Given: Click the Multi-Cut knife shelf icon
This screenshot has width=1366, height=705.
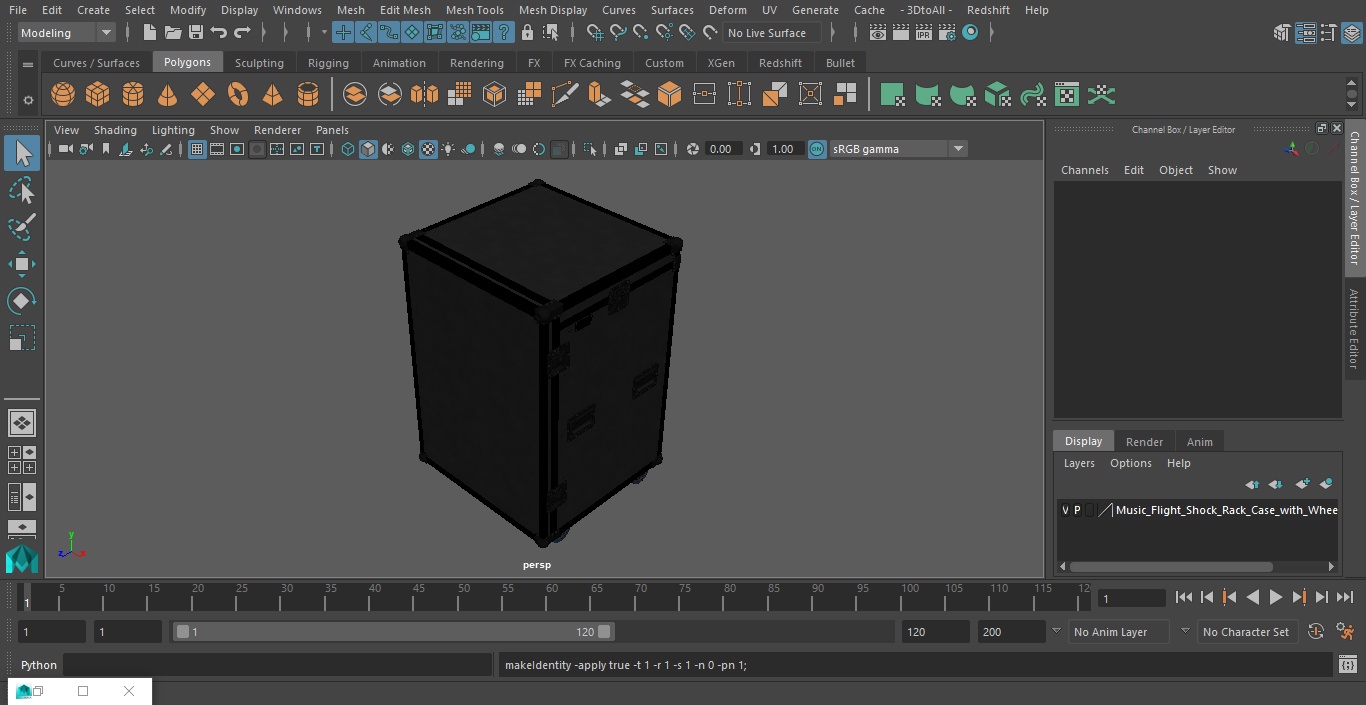Looking at the screenshot, I should [x=565, y=95].
